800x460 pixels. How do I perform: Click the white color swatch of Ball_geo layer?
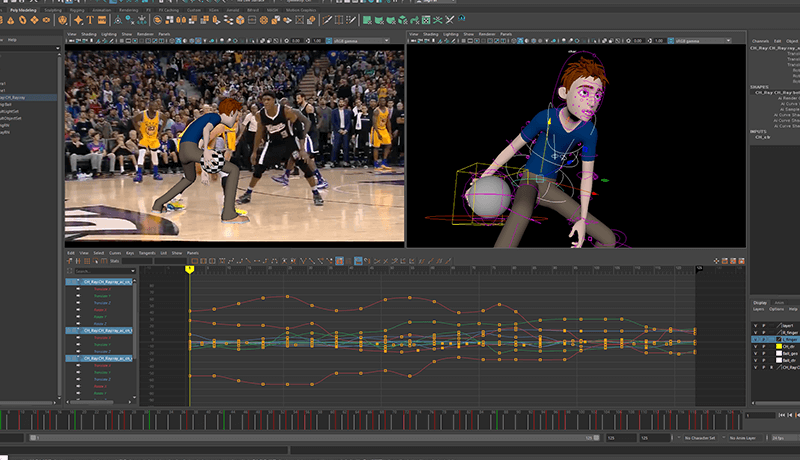pyautogui.click(x=779, y=353)
